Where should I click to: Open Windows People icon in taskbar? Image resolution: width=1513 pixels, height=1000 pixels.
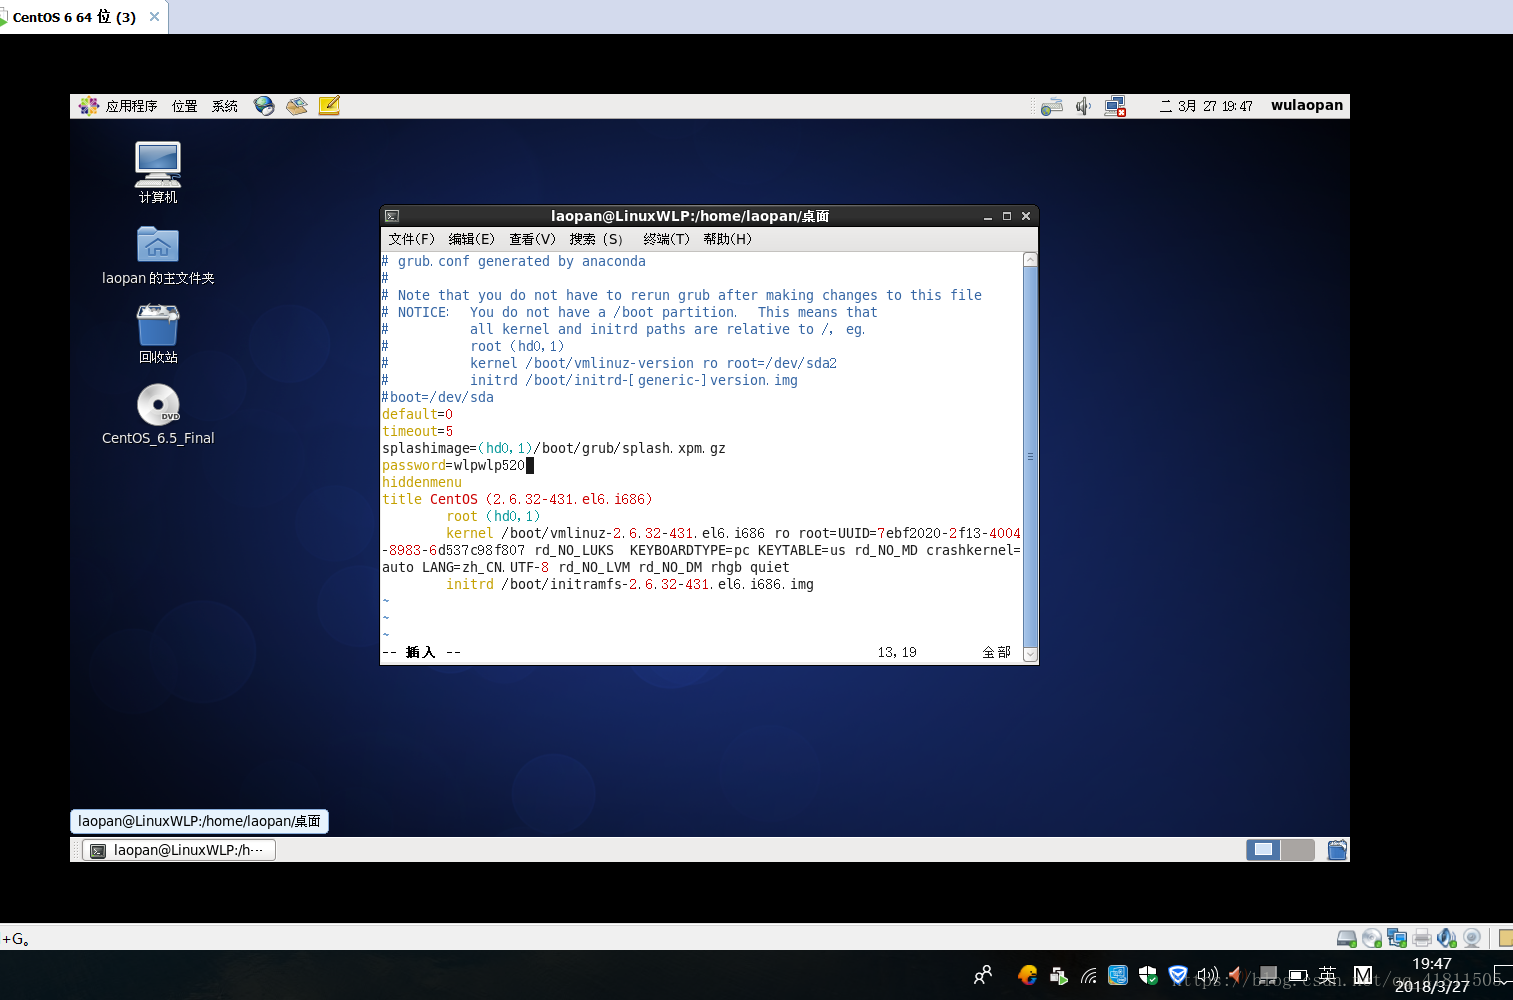click(x=983, y=975)
